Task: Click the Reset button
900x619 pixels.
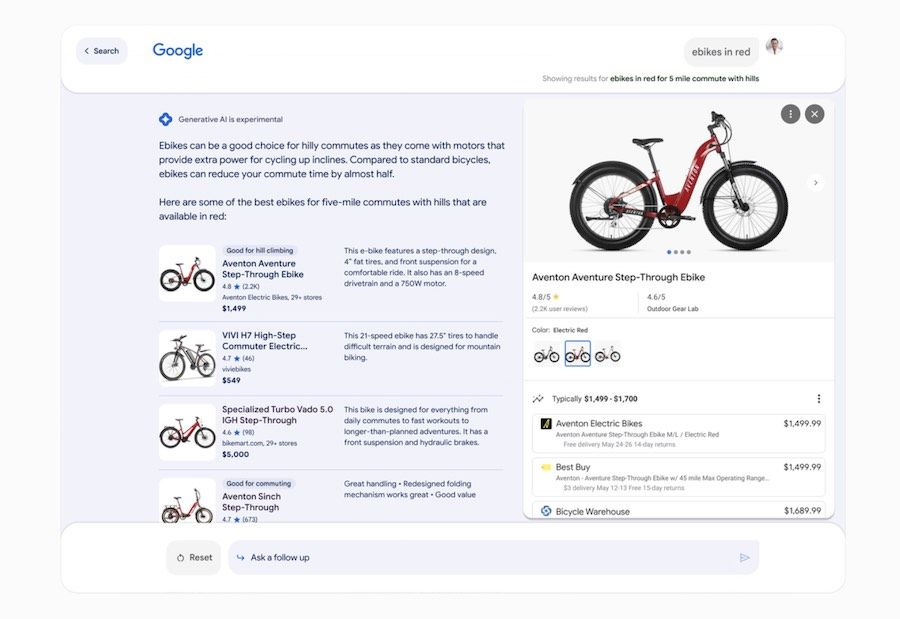Action: tap(194, 558)
